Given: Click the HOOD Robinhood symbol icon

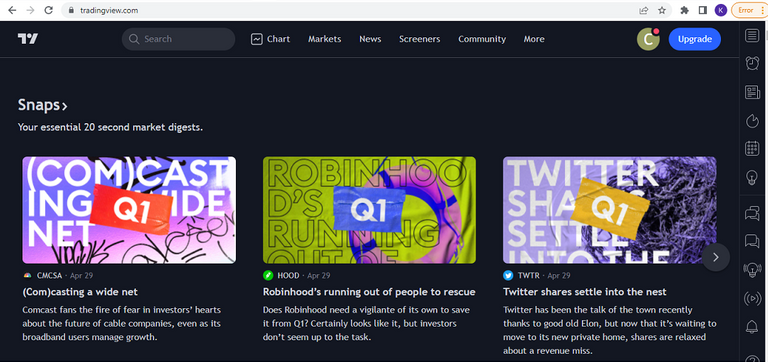Looking at the screenshot, I should (x=268, y=276).
